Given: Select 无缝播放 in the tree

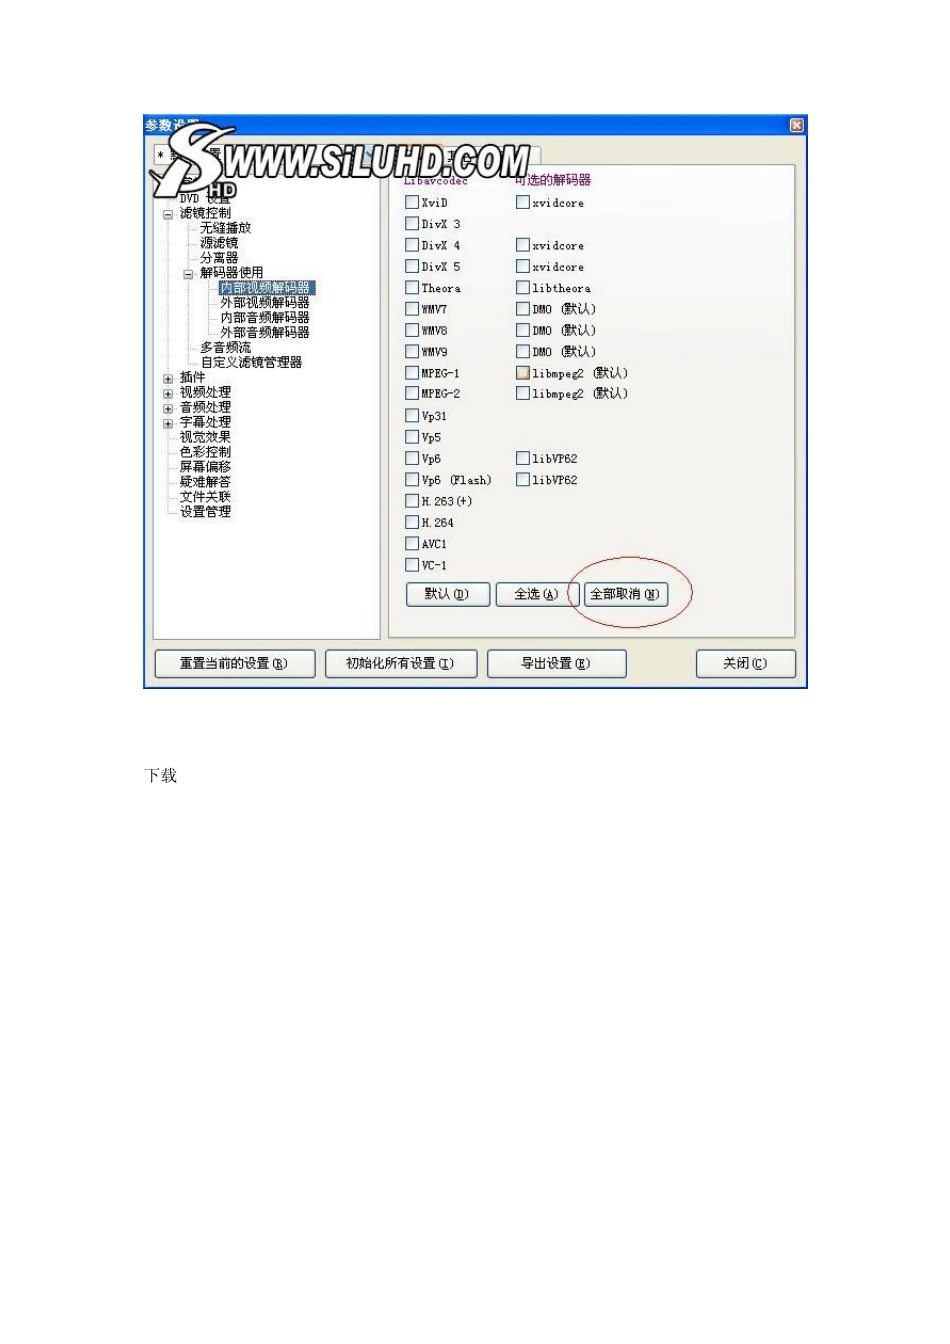Looking at the screenshot, I should coord(225,228).
